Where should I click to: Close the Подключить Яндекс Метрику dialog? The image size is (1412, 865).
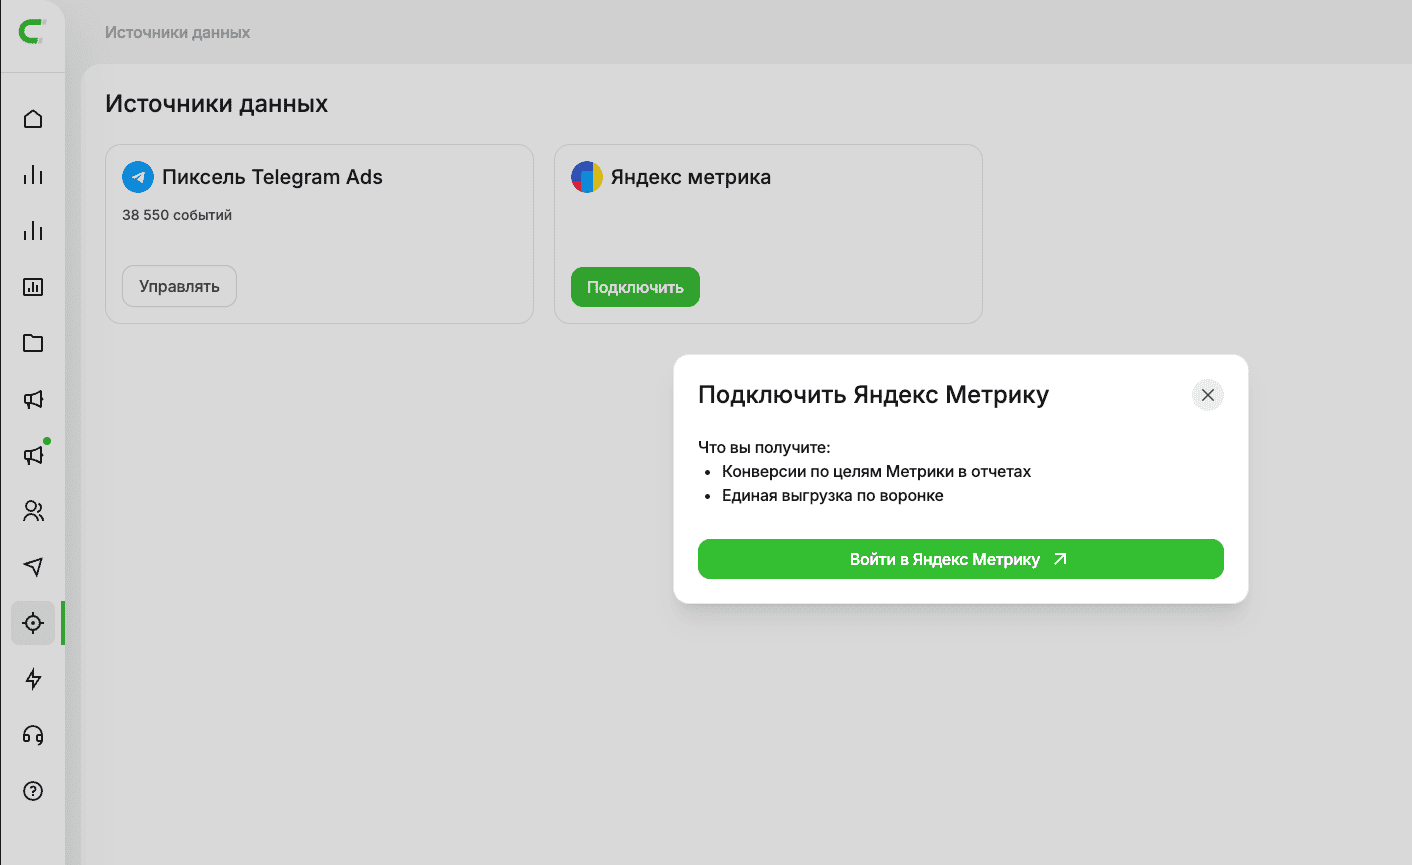(x=1208, y=395)
